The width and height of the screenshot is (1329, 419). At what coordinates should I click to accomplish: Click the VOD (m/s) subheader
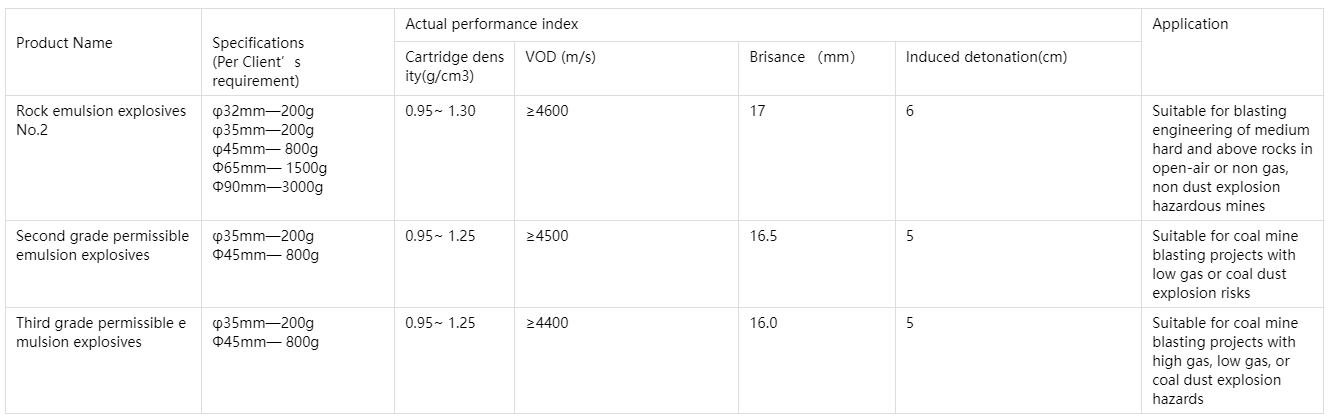point(560,57)
